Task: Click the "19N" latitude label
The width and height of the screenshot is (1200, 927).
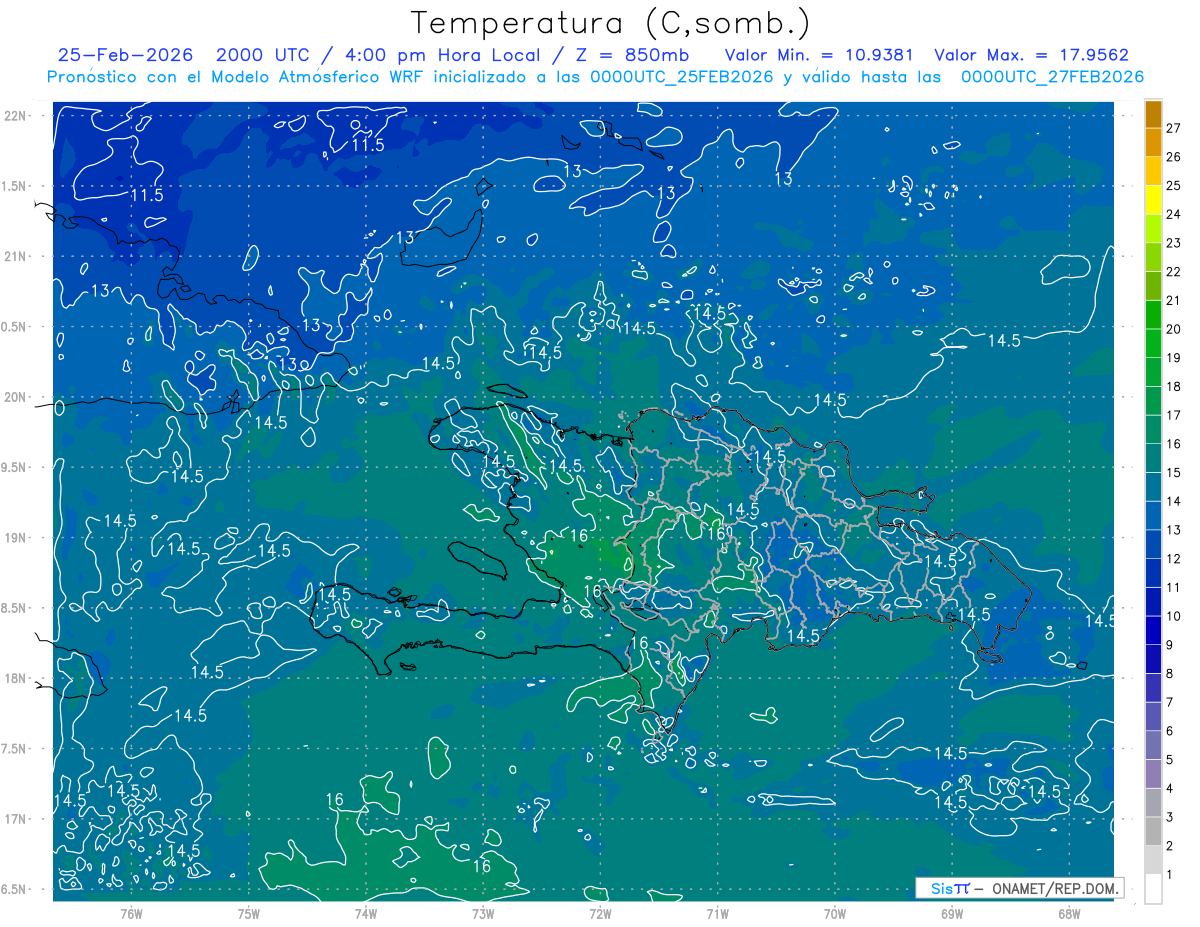Action: coord(16,537)
